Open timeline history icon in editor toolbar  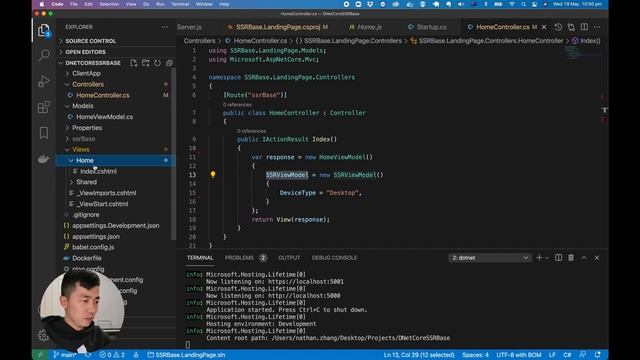coord(558,27)
